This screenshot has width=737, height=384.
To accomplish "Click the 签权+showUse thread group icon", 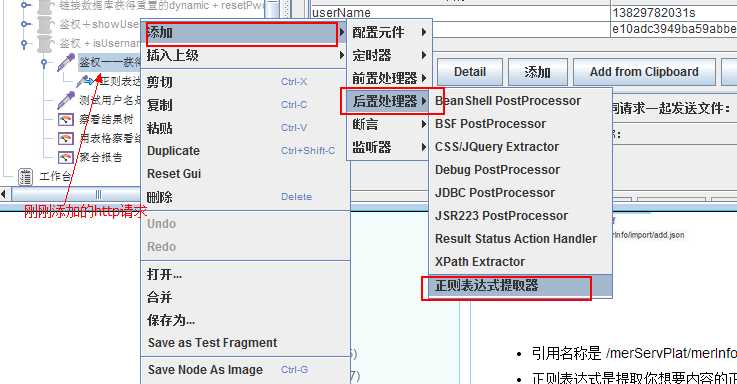I will tap(45, 24).
